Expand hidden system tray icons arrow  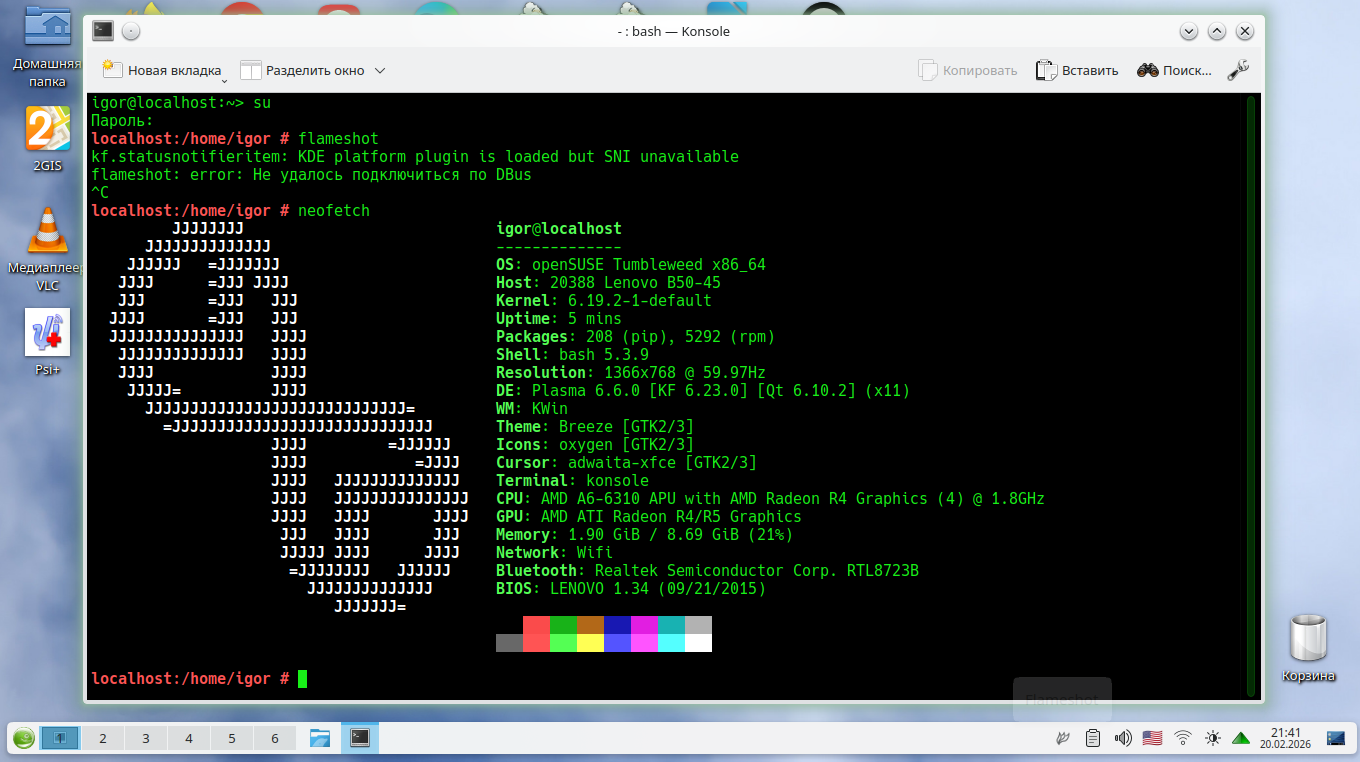(1241, 739)
